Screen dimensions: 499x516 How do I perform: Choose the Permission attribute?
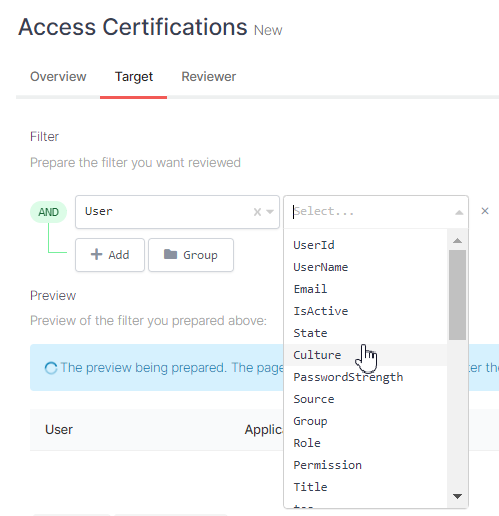coord(365,465)
